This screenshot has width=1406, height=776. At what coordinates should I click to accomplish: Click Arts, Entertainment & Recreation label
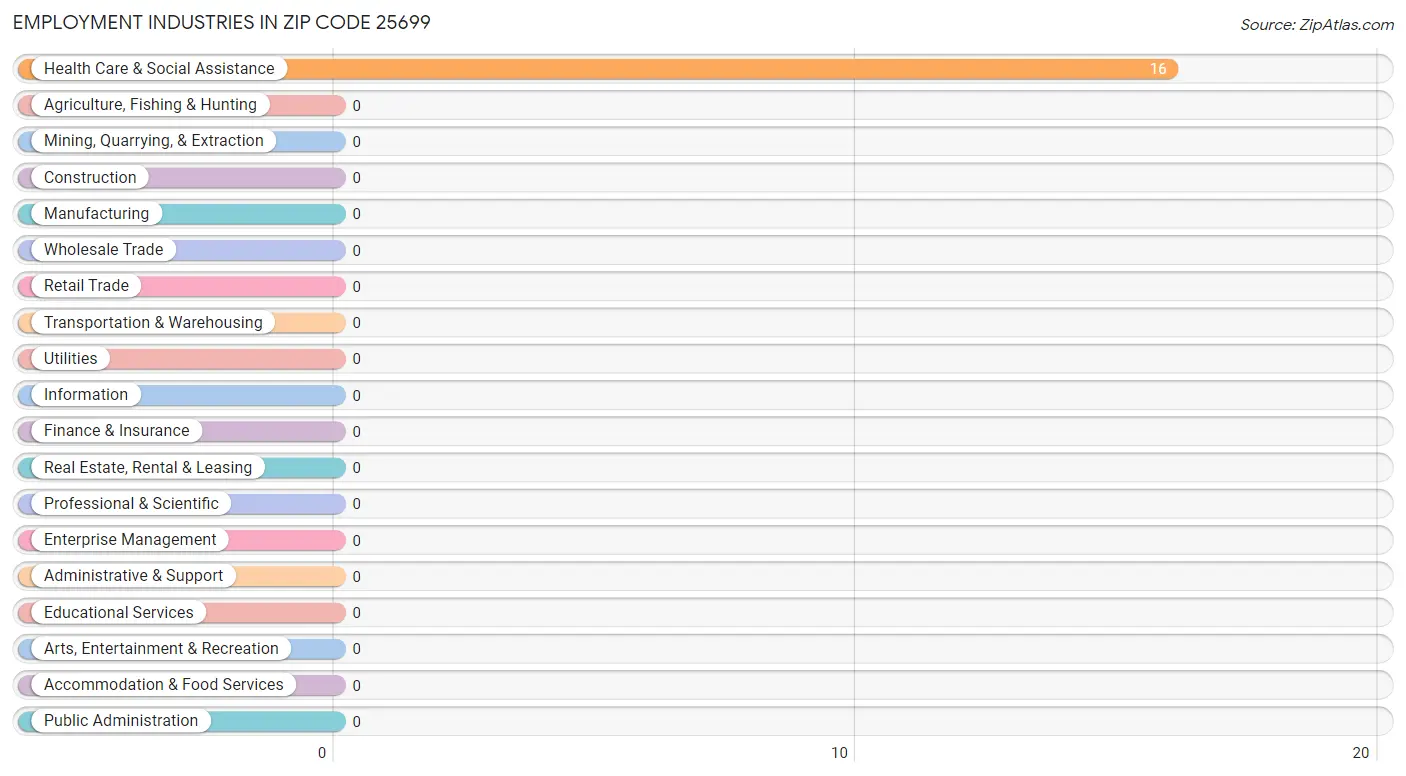tap(161, 648)
